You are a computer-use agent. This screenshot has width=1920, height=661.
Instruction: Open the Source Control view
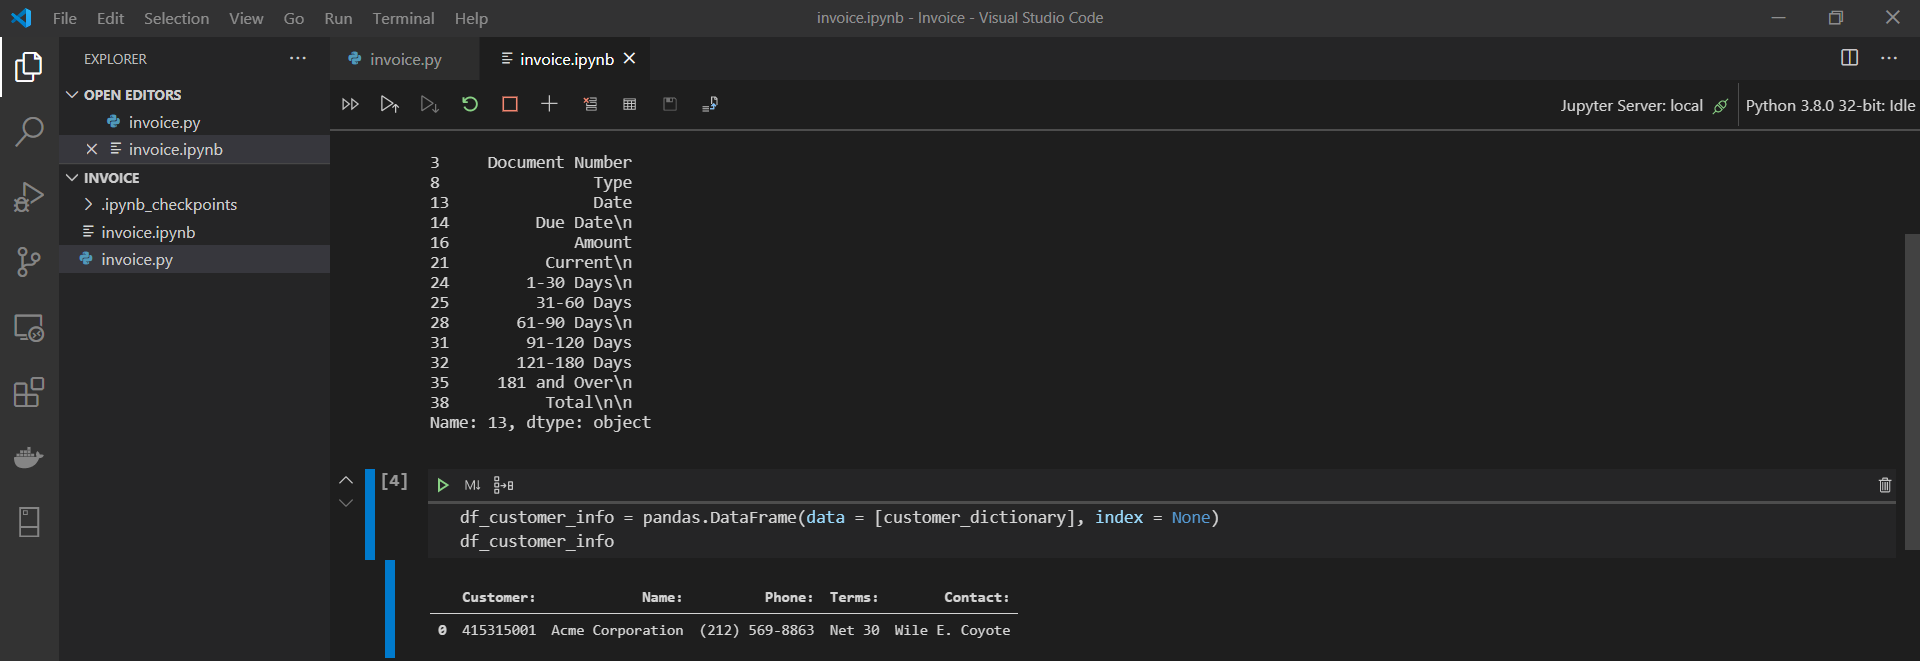(x=29, y=262)
